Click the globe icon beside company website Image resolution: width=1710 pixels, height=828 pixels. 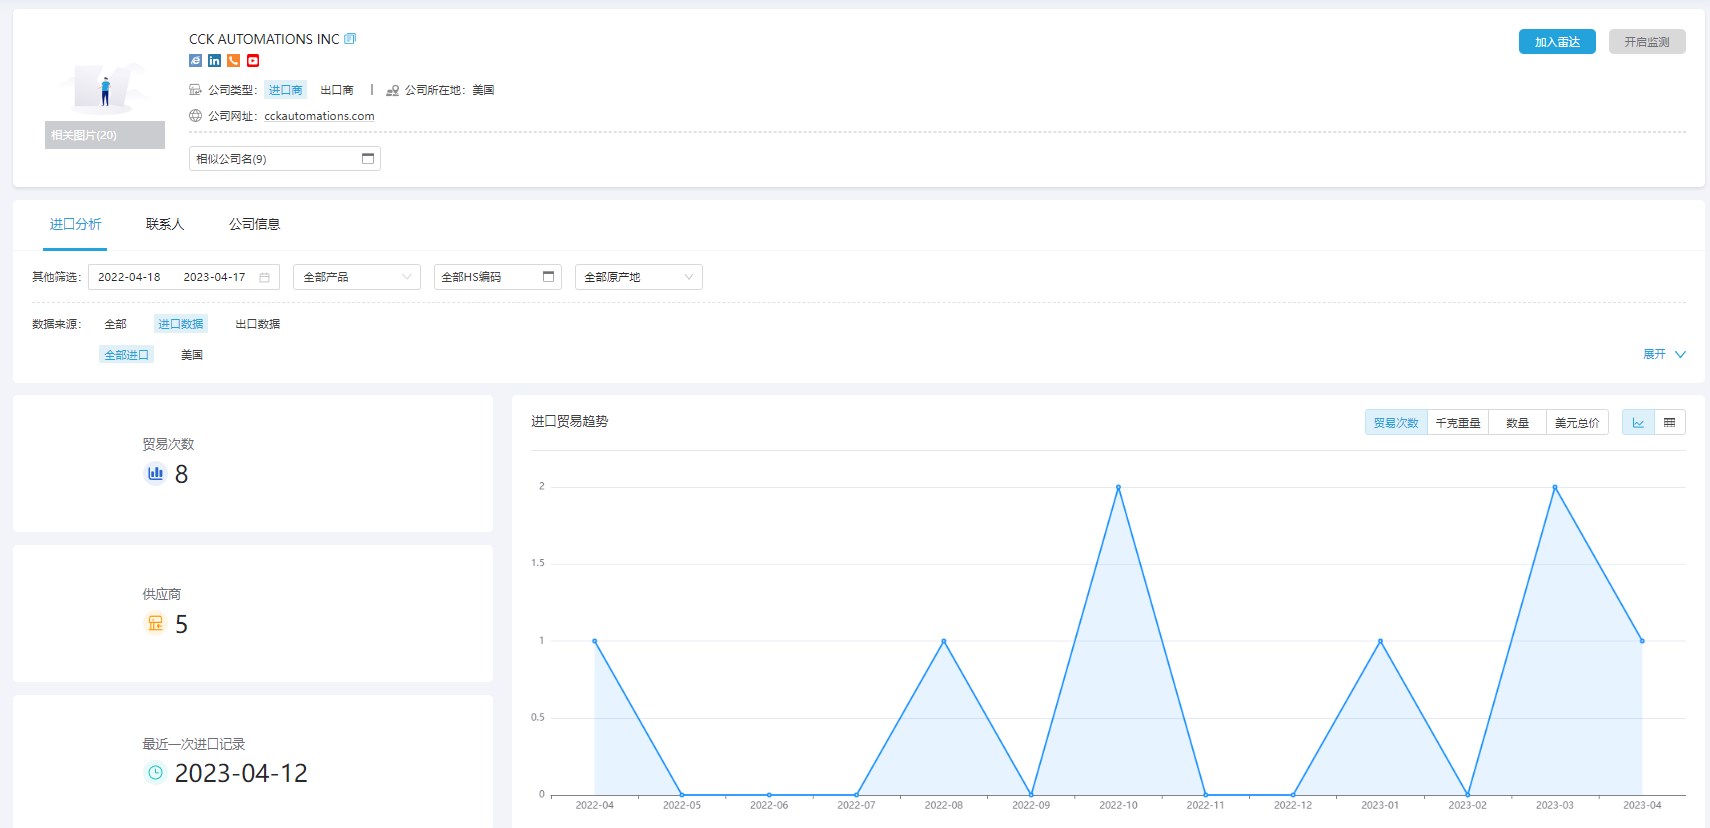click(195, 116)
